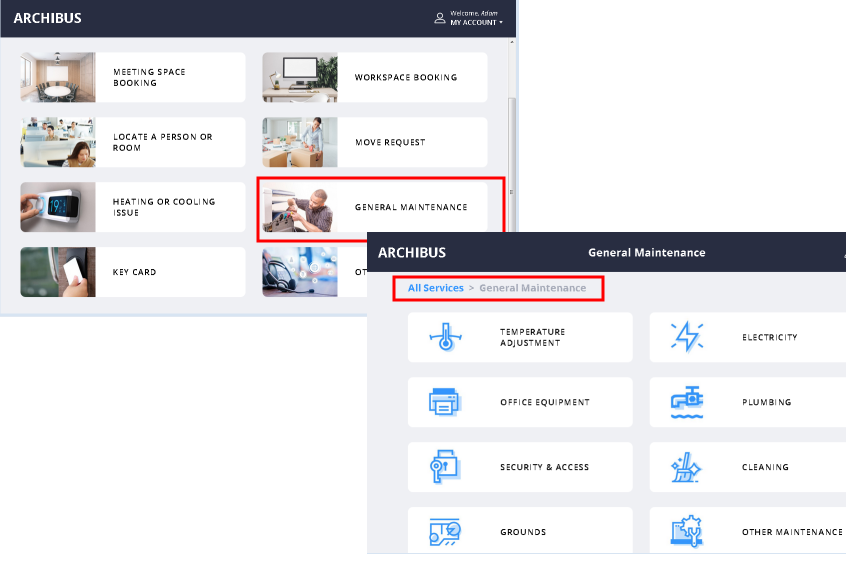This screenshot has width=857, height=564.
Task: Open My Account dropdown menu
Action: point(476,22)
